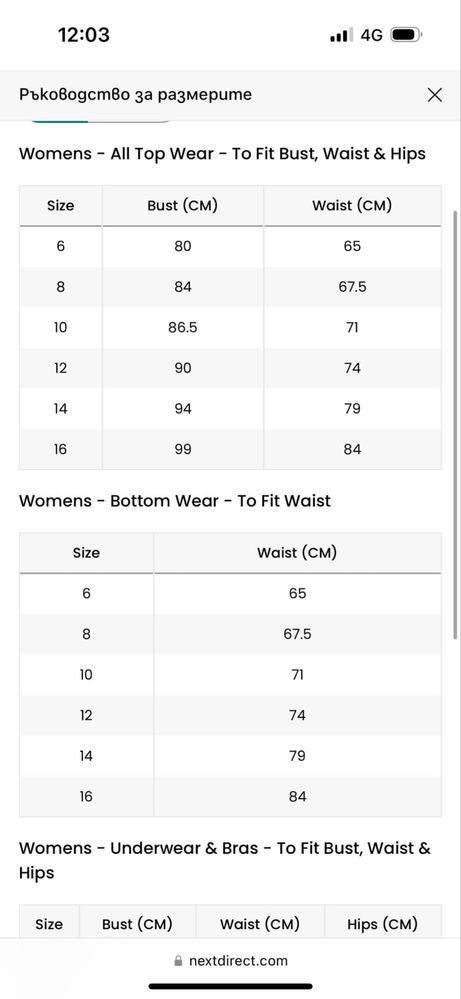This screenshot has height=999, width=461.
Task: Close the size guide panel
Action: click(434, 95)
